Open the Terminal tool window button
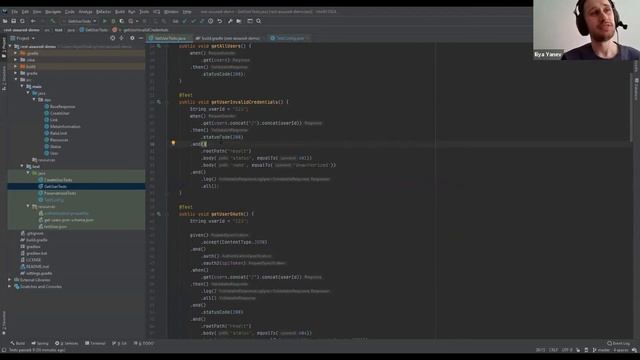 point(95,343)
